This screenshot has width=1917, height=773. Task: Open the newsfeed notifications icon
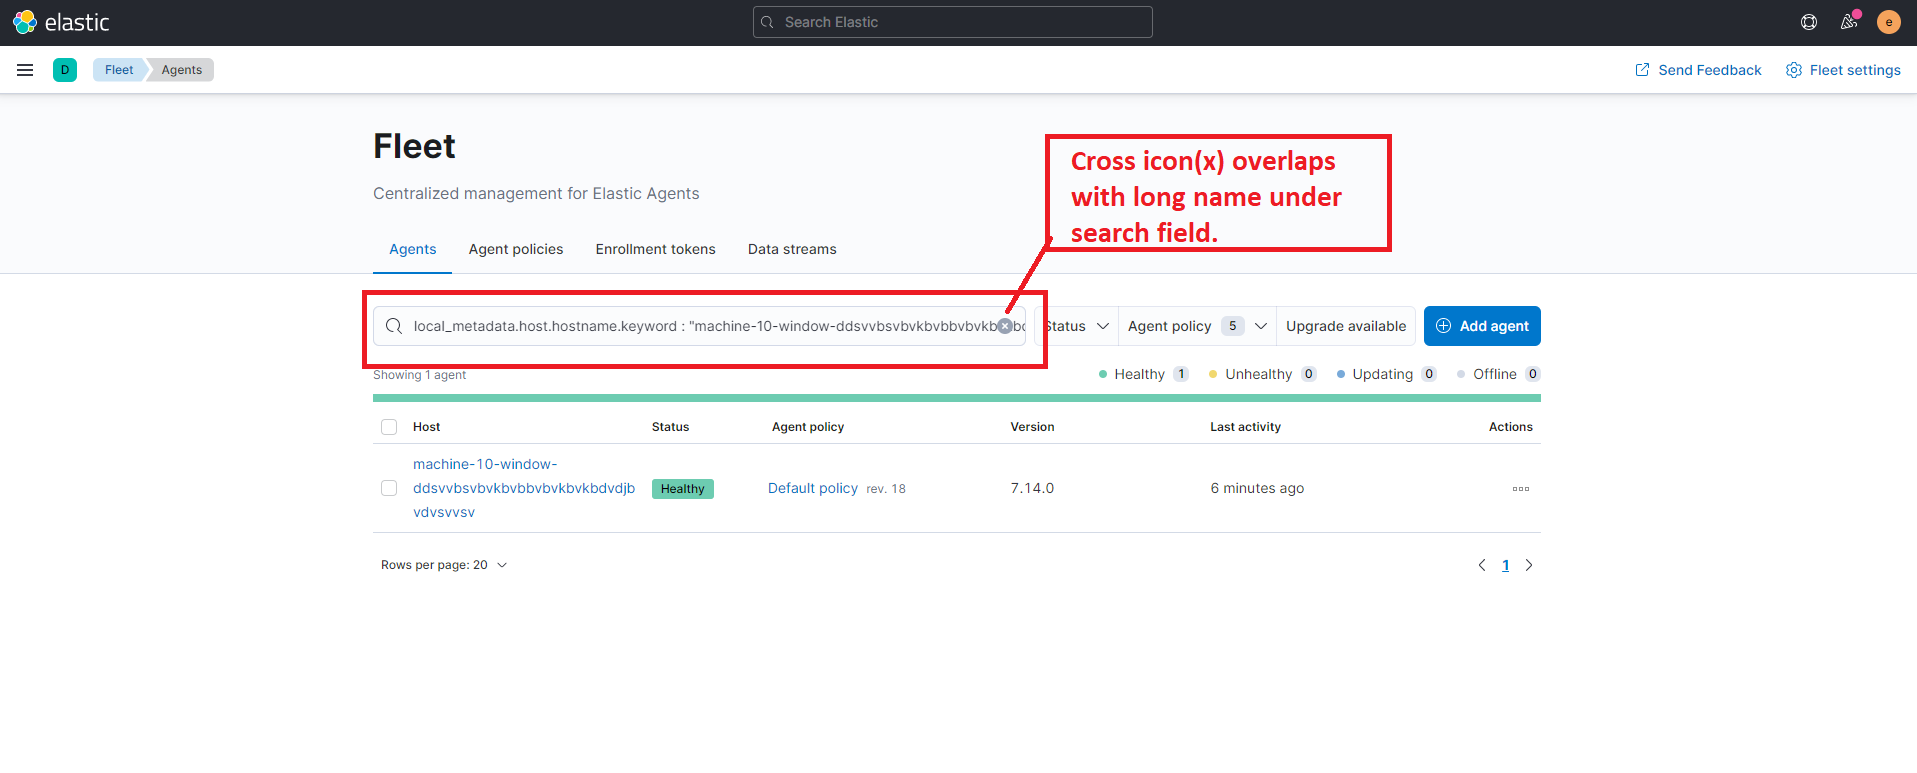coord(1849,22)
